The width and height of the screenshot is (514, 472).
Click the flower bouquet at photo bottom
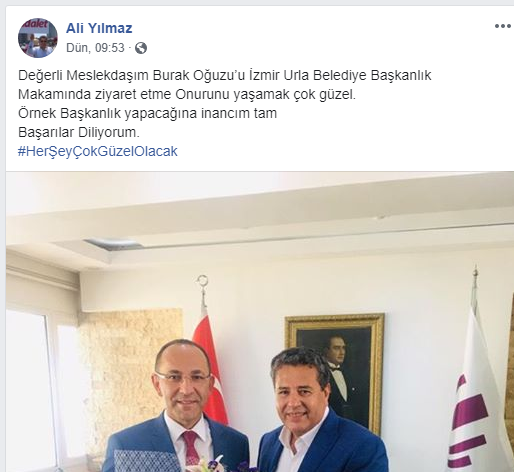tap(218, 465)
